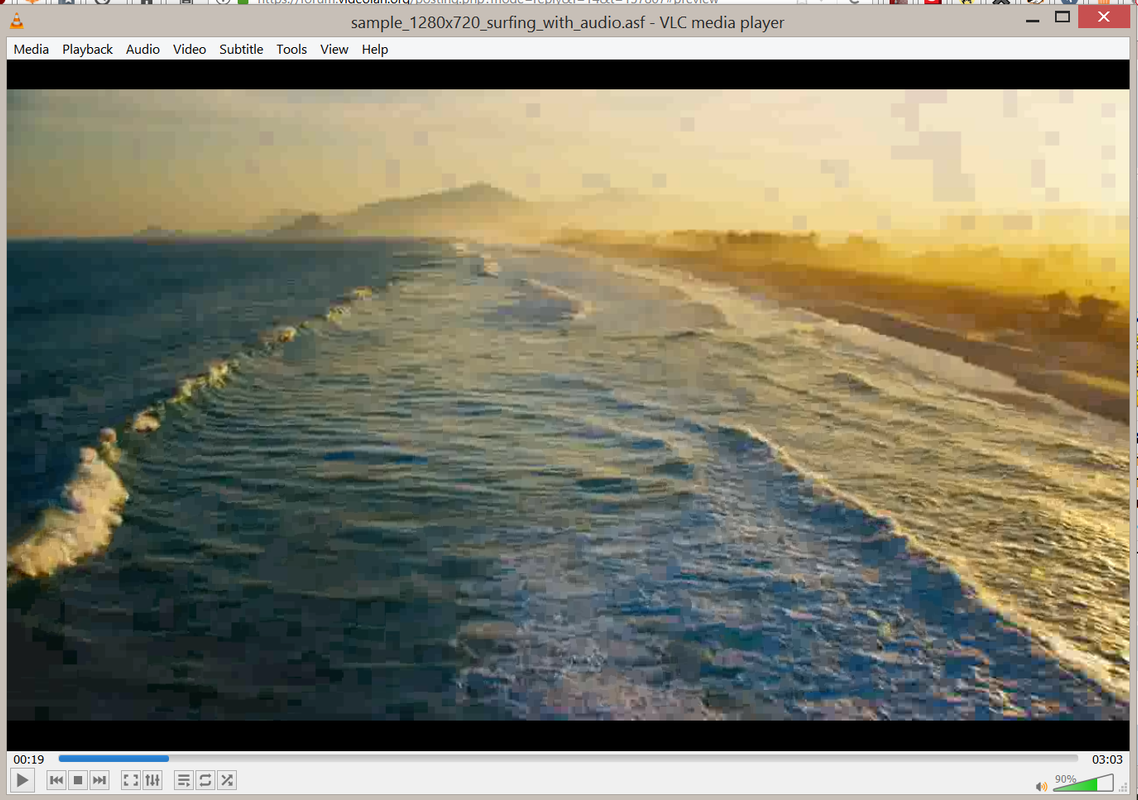Toggle the playlist view
Viewport: 1138px width, 800px height.
184,780
